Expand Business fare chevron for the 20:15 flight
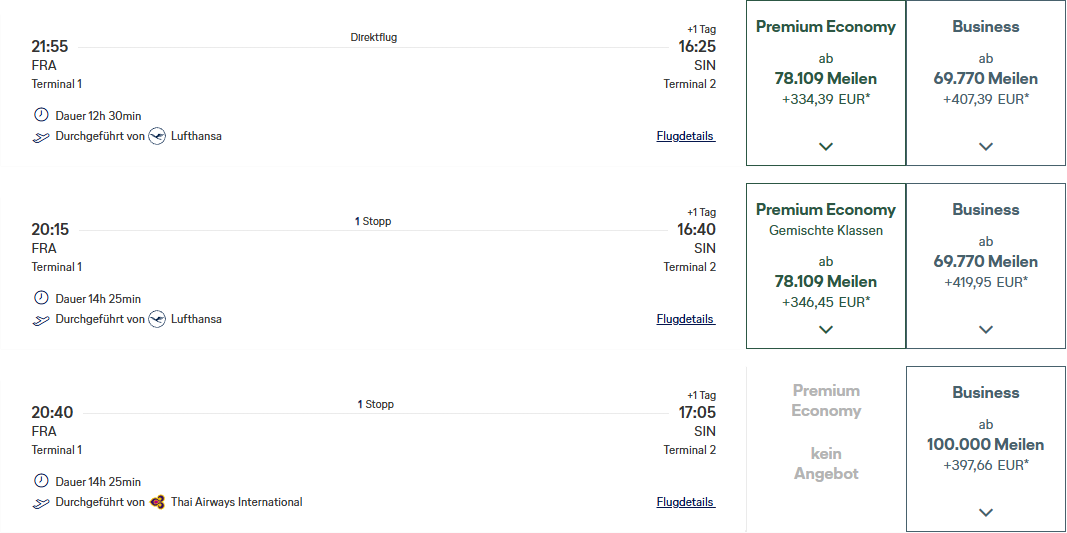1067x533 pixels. pyautogui.click(x=985, y=329)
